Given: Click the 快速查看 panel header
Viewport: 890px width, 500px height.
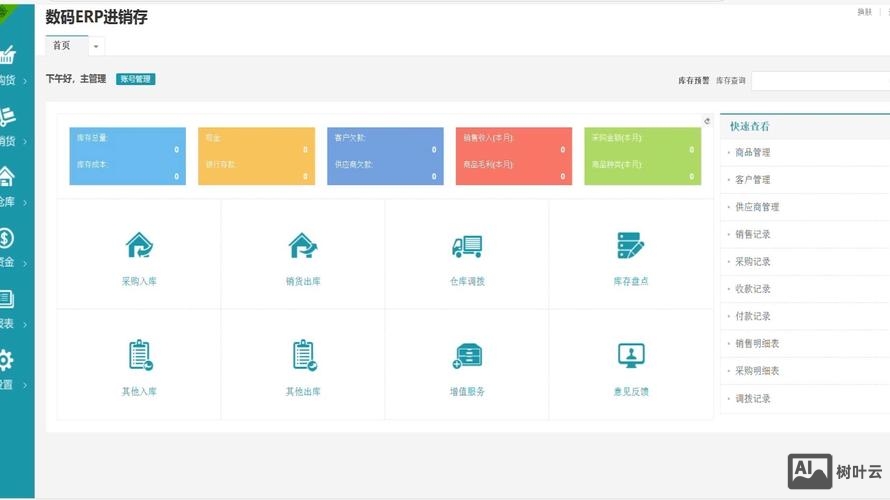Looking at the screenshot, I should click(x=805, y=127).
